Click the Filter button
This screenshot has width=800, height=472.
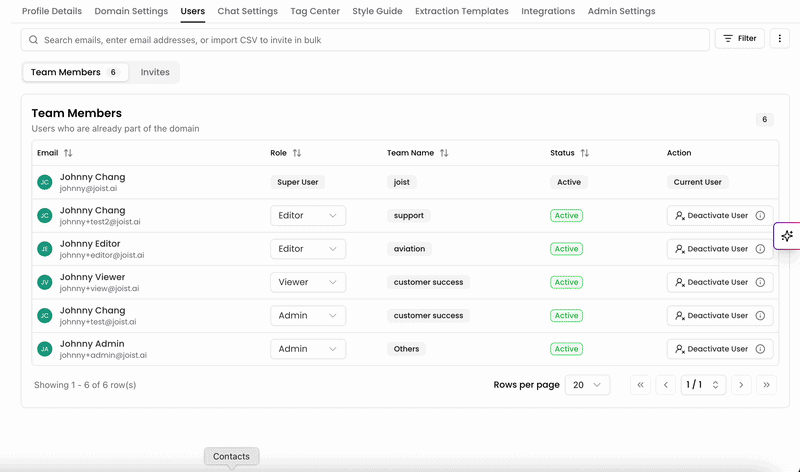pos(740,38)
